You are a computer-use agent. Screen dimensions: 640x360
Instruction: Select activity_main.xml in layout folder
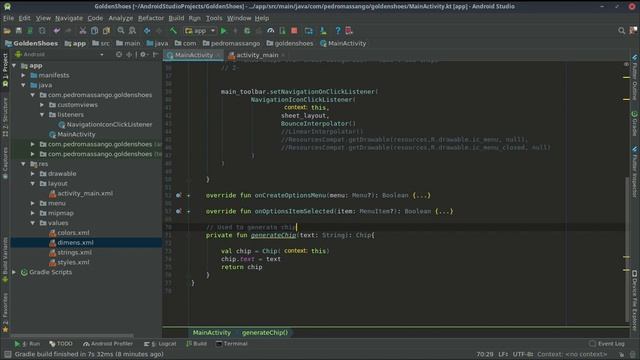81,193
